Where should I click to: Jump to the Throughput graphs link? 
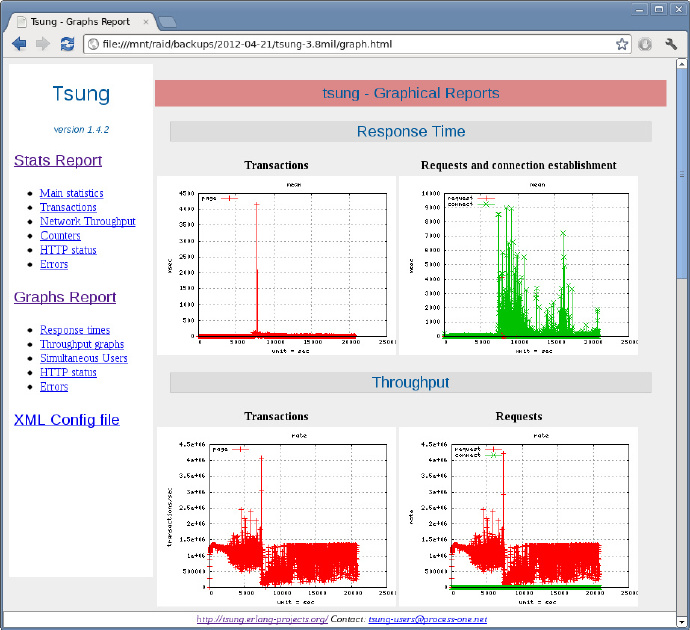82,344
